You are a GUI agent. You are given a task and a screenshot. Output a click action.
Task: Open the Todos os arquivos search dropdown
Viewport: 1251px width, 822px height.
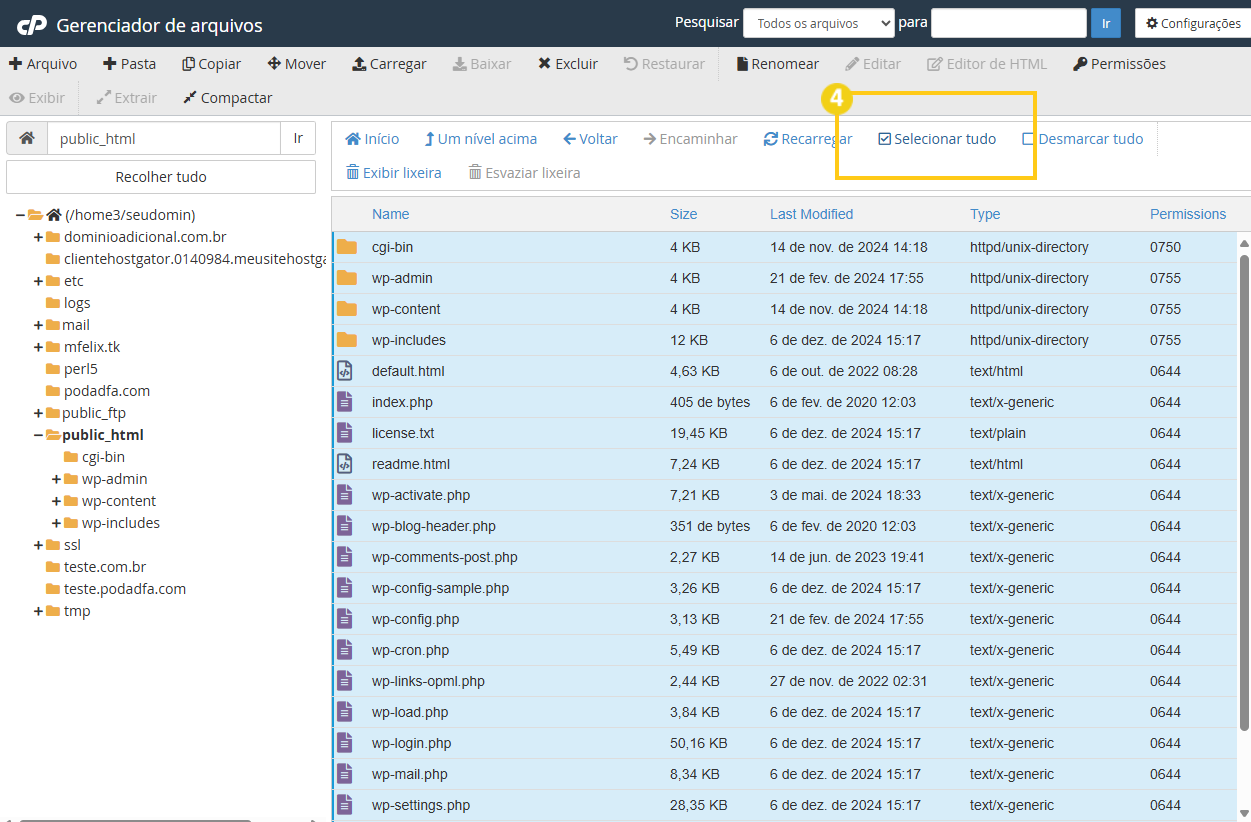coord(819,23)
